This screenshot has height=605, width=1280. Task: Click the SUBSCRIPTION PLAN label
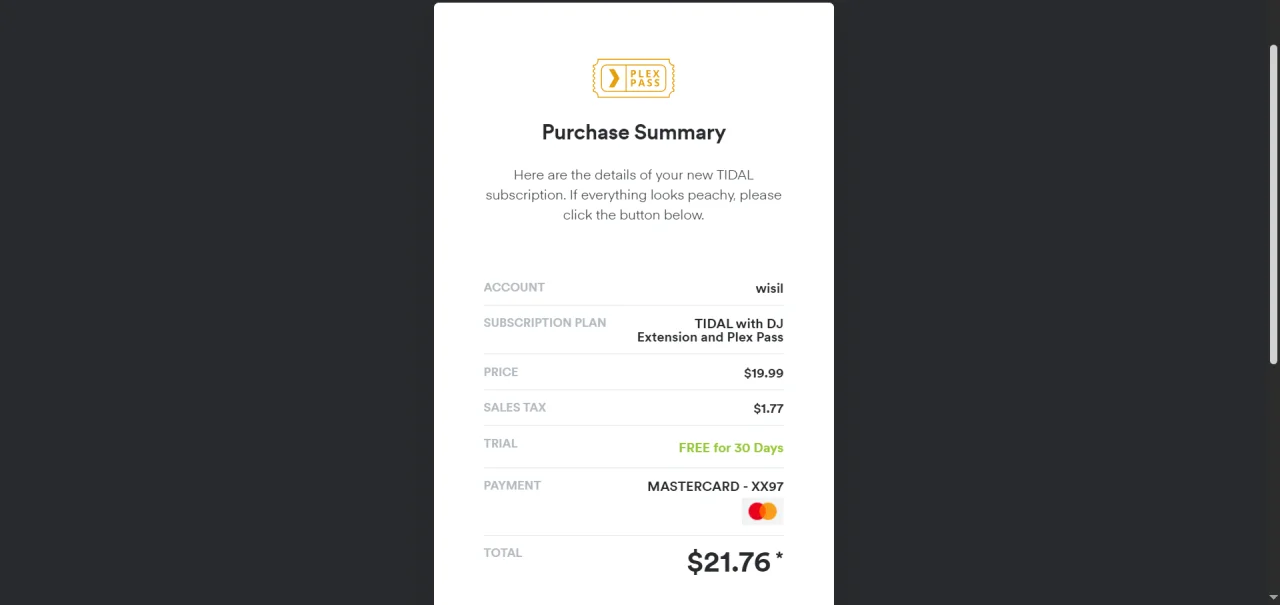click(545, 323)
